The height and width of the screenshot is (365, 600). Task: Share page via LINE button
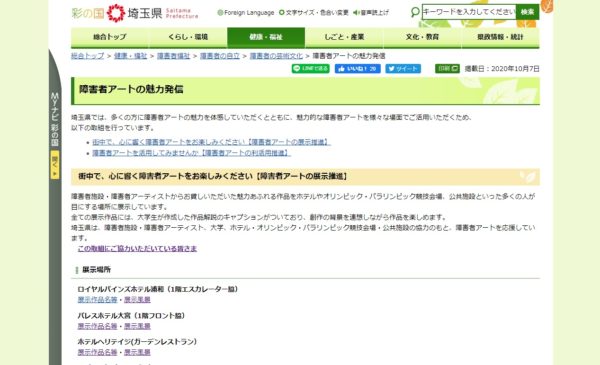point(310,68)
